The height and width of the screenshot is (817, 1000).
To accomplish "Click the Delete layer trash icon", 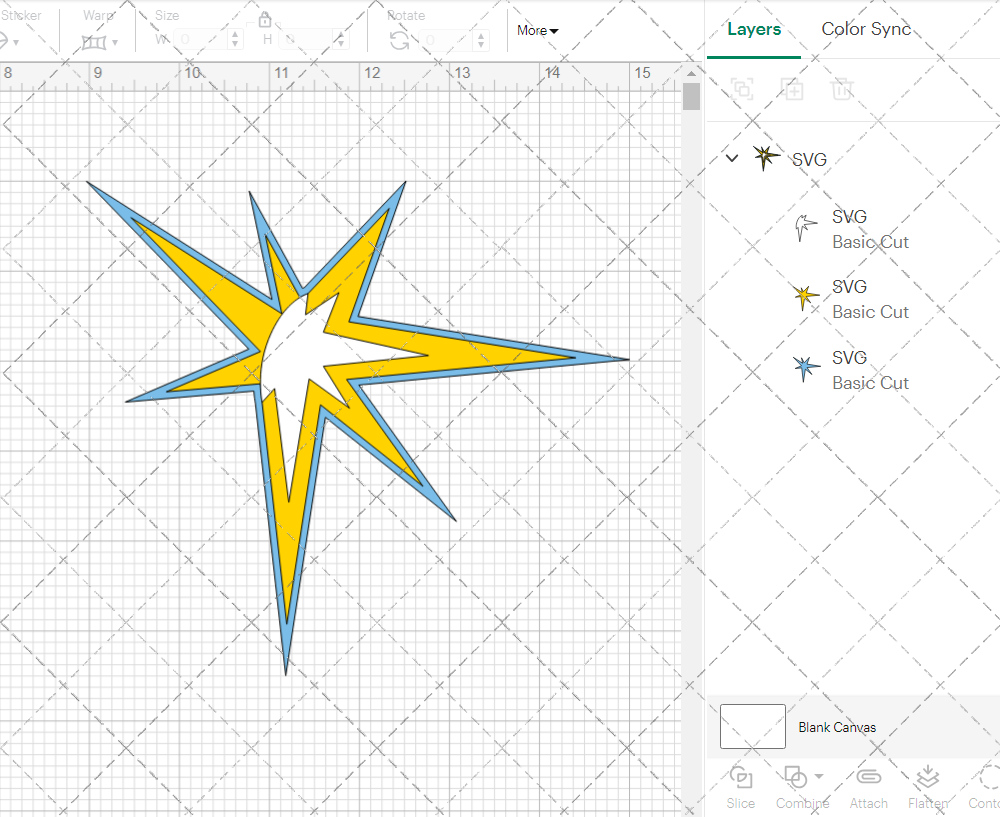I will [x=842, y=89].
